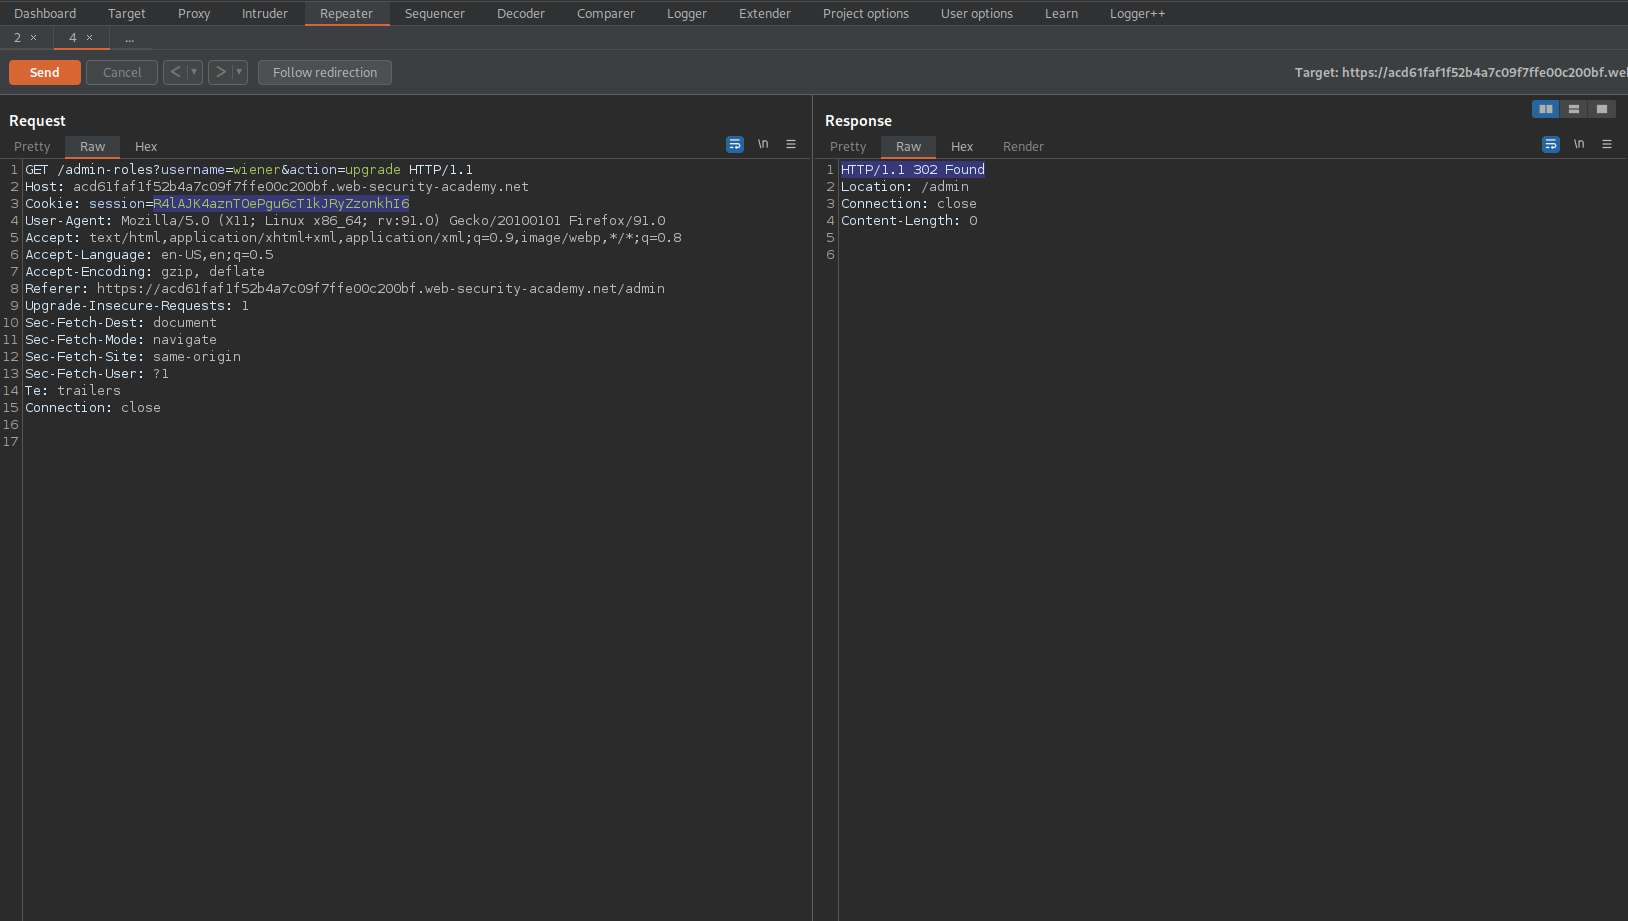This screenshot has width=1628, height=921.
Task: Open Project options tab
Action: click(866, 13)
